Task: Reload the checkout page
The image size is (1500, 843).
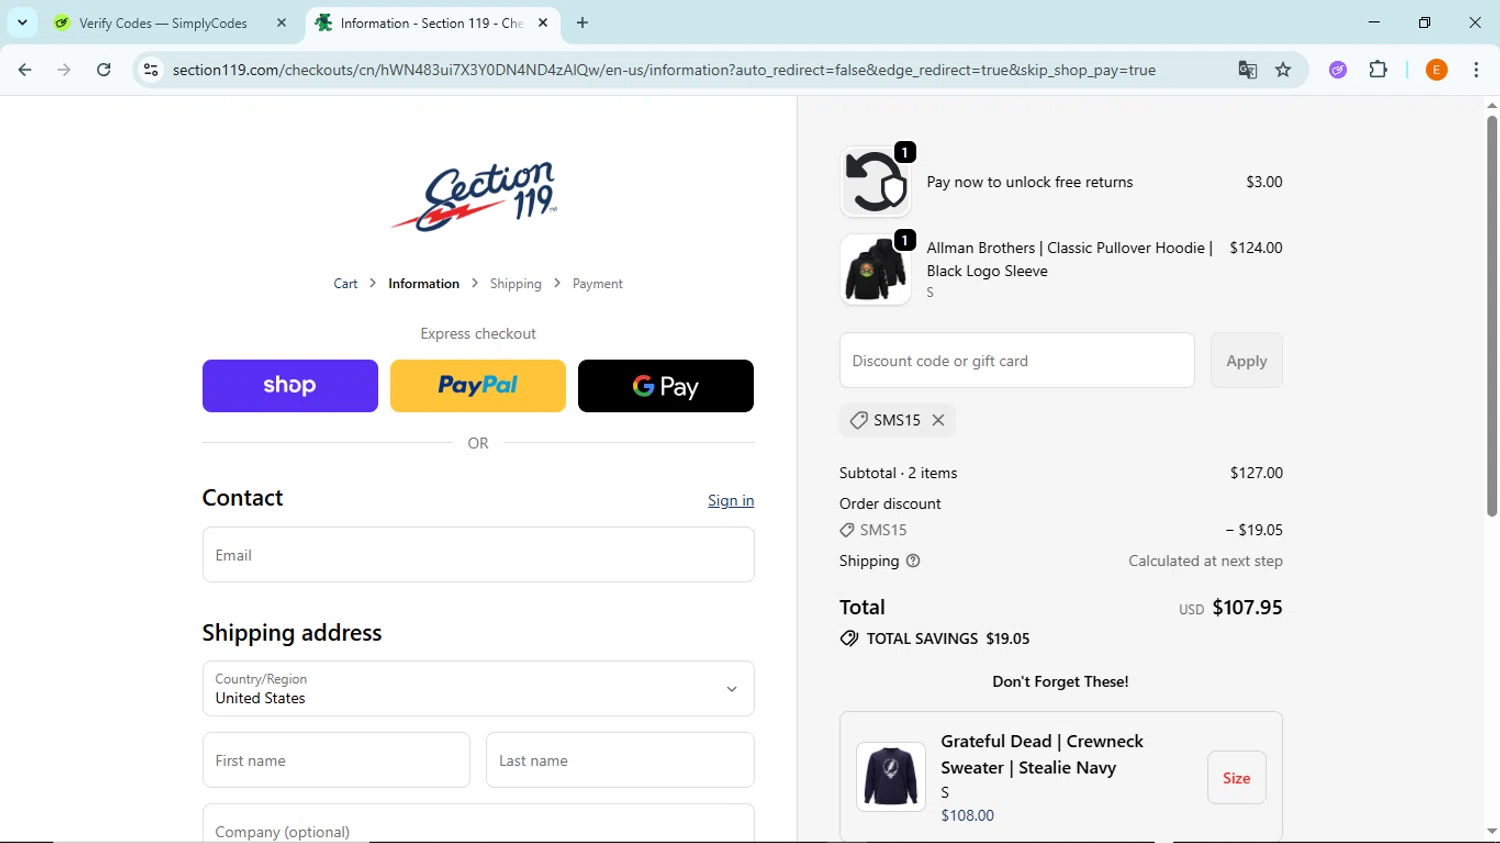Action: 104,70
